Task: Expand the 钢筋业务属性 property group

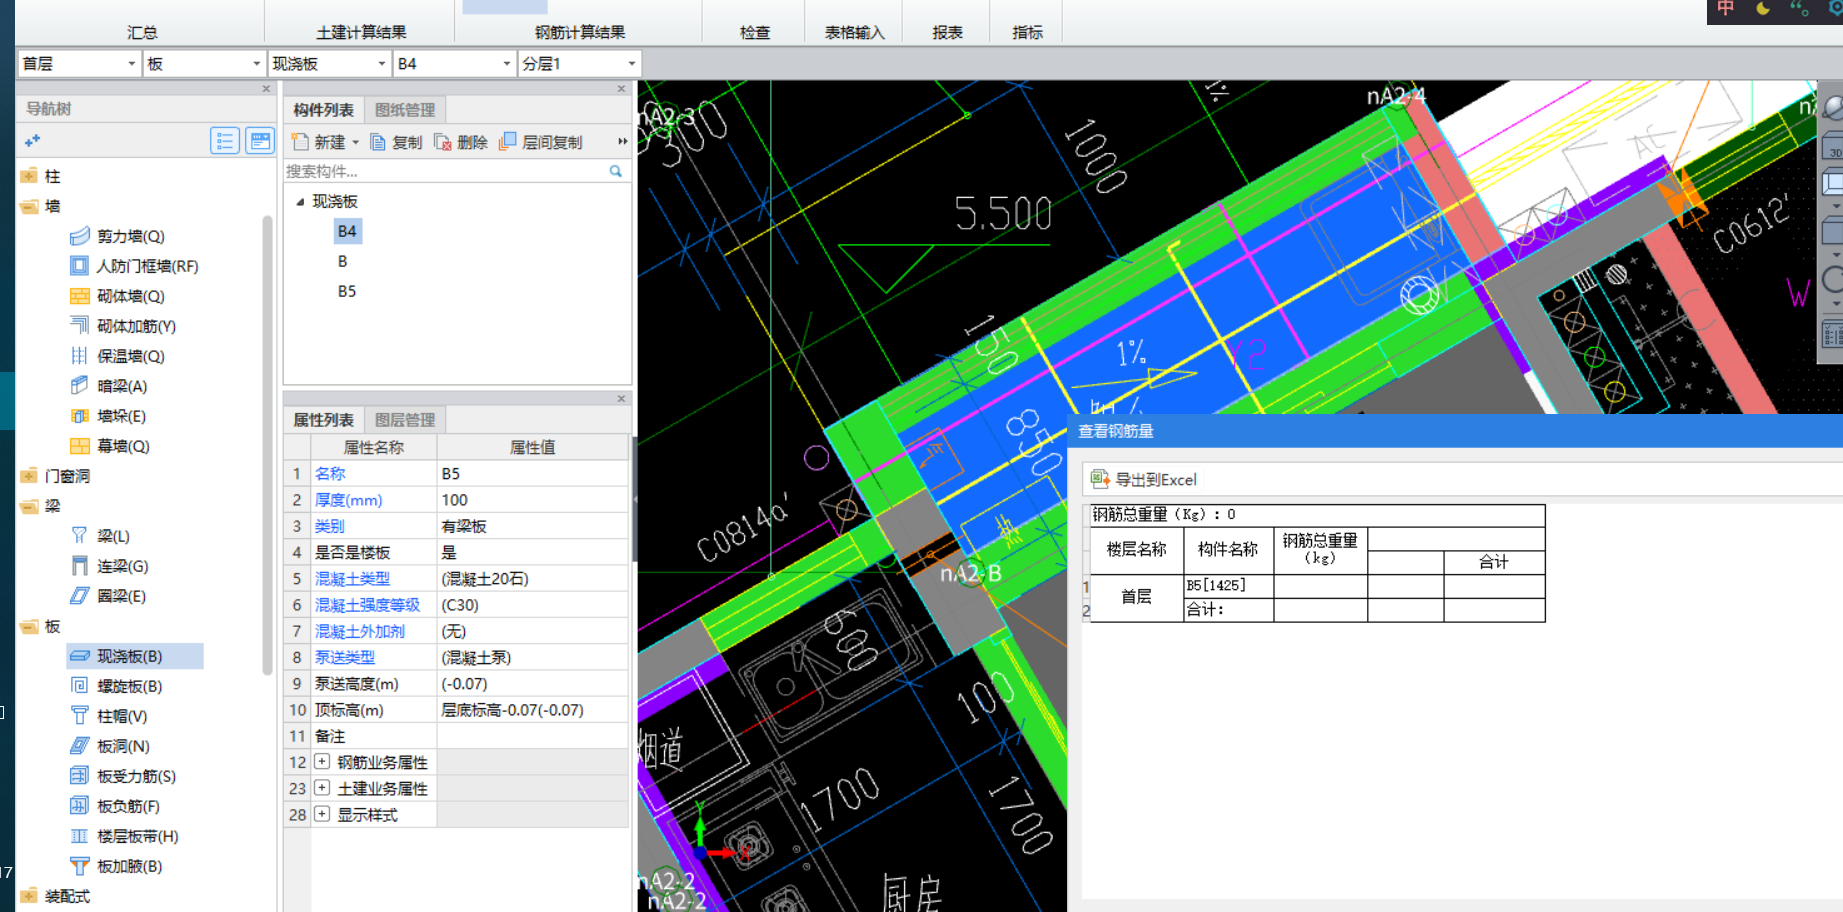Action: click(x=322, y=762)
